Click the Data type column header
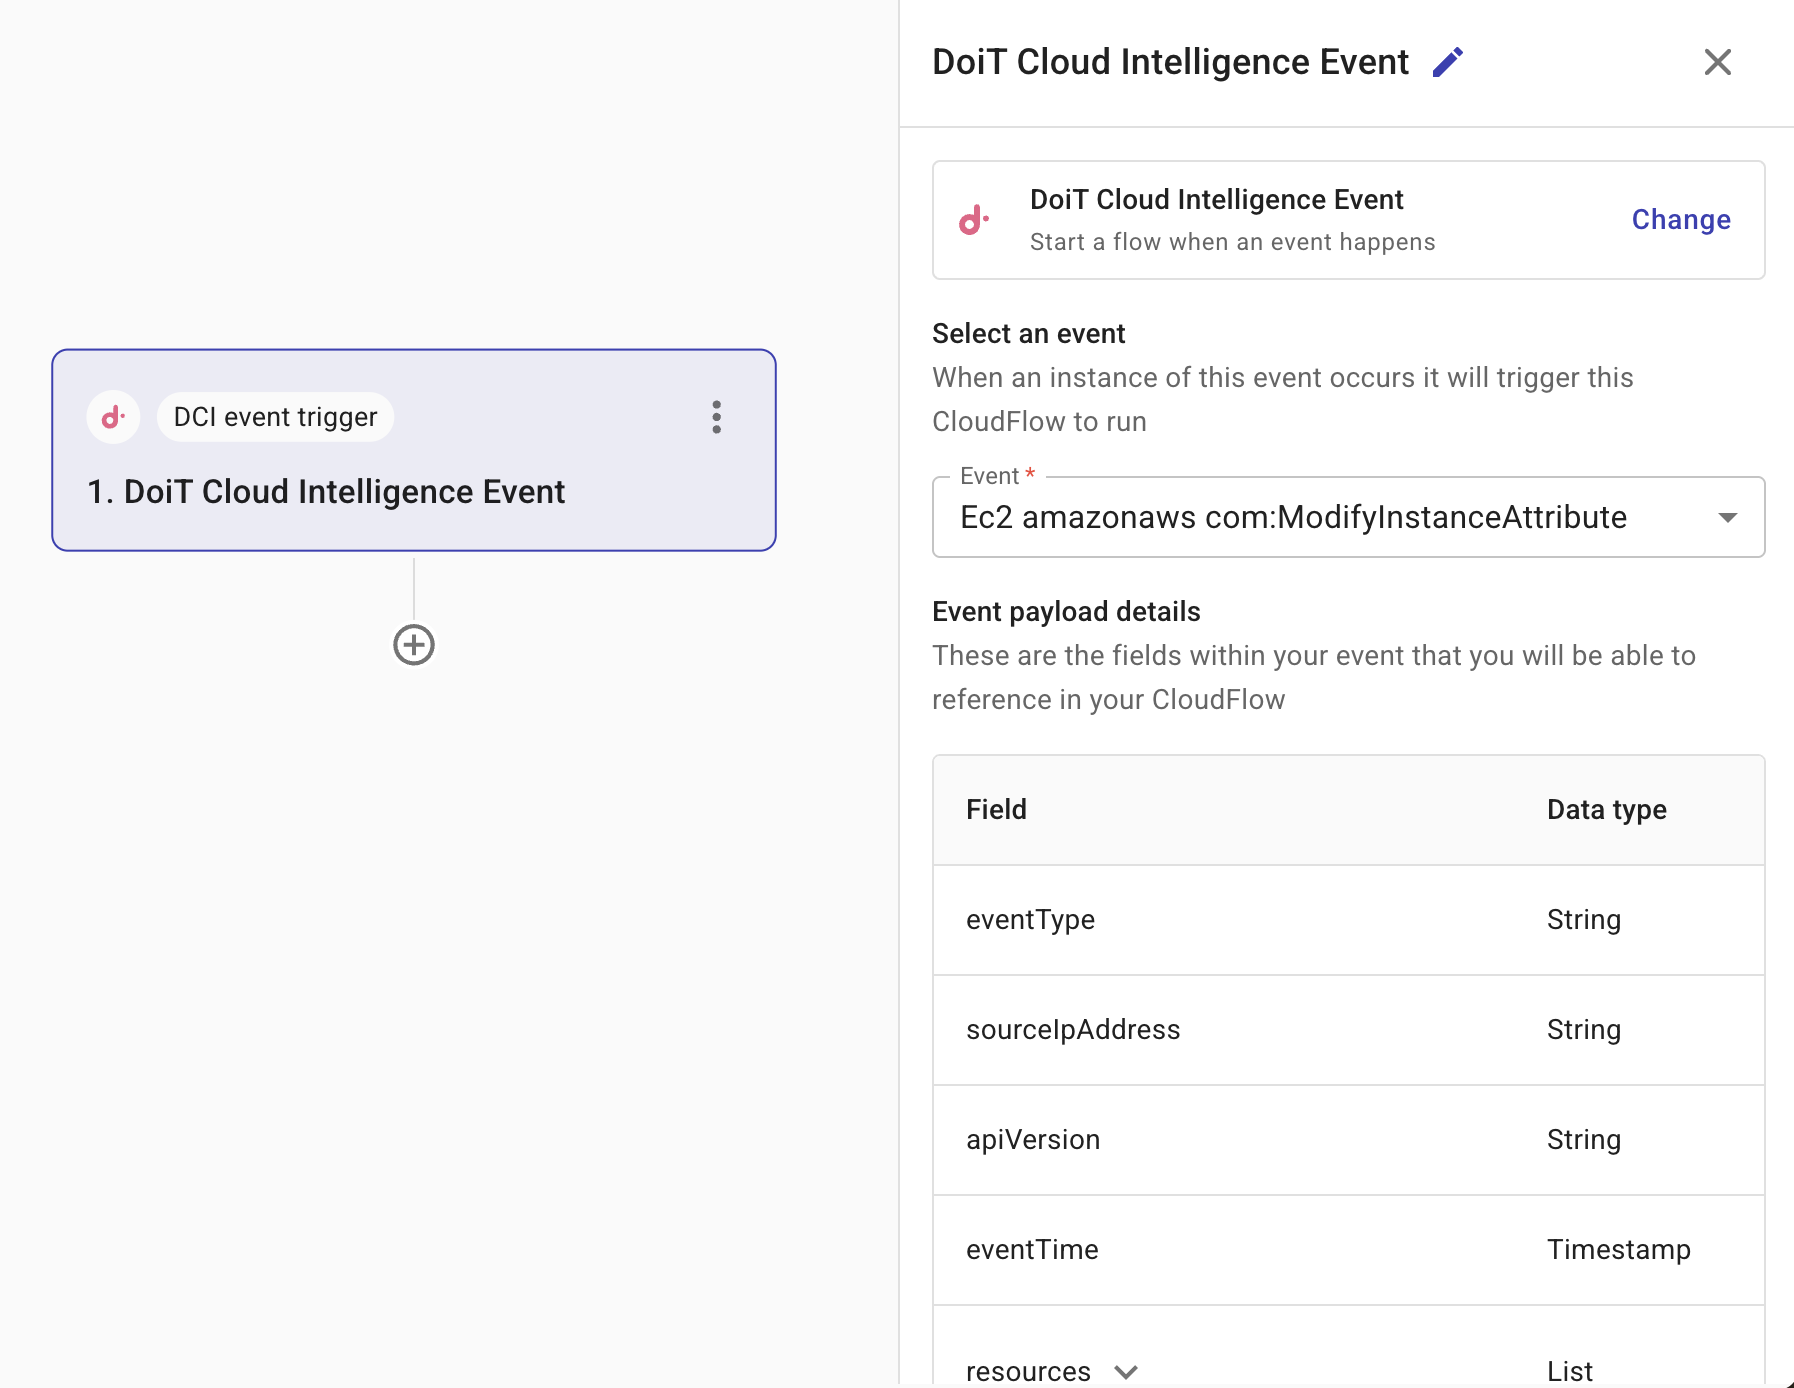Screen dimensions: 1794x1388 tap(1606, 809)
